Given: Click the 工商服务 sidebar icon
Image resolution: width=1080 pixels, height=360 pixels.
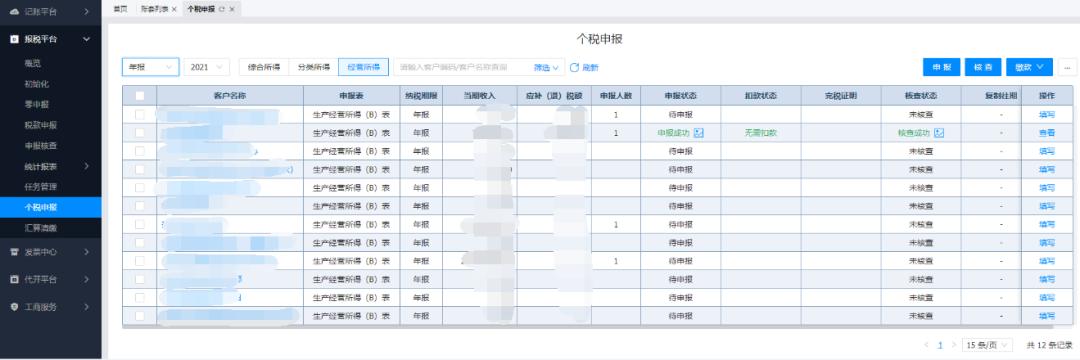Looking at the screenshot, I should coord(14,307).
